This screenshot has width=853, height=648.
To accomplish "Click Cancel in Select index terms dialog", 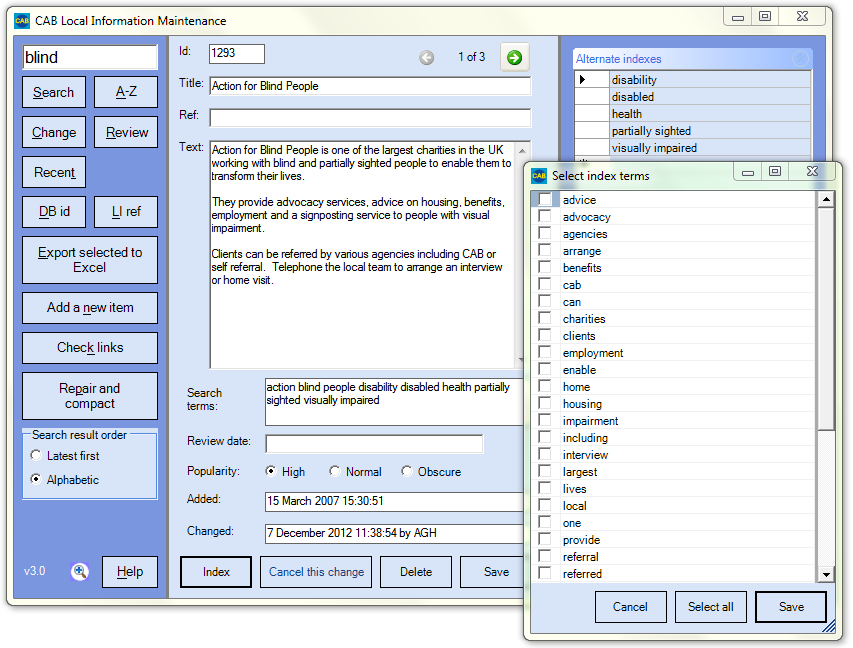I will (x=631, y=607).
